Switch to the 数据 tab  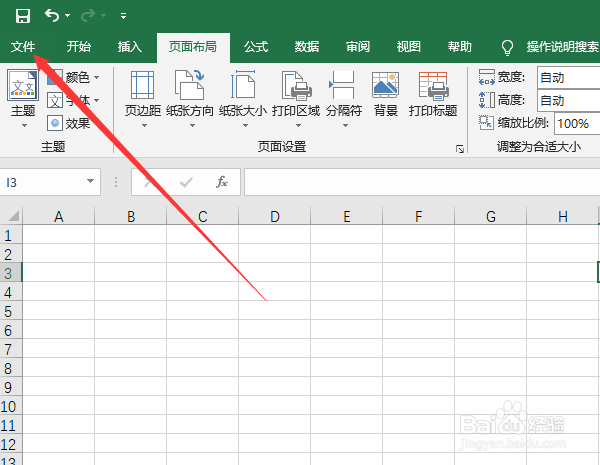(307, 47)
